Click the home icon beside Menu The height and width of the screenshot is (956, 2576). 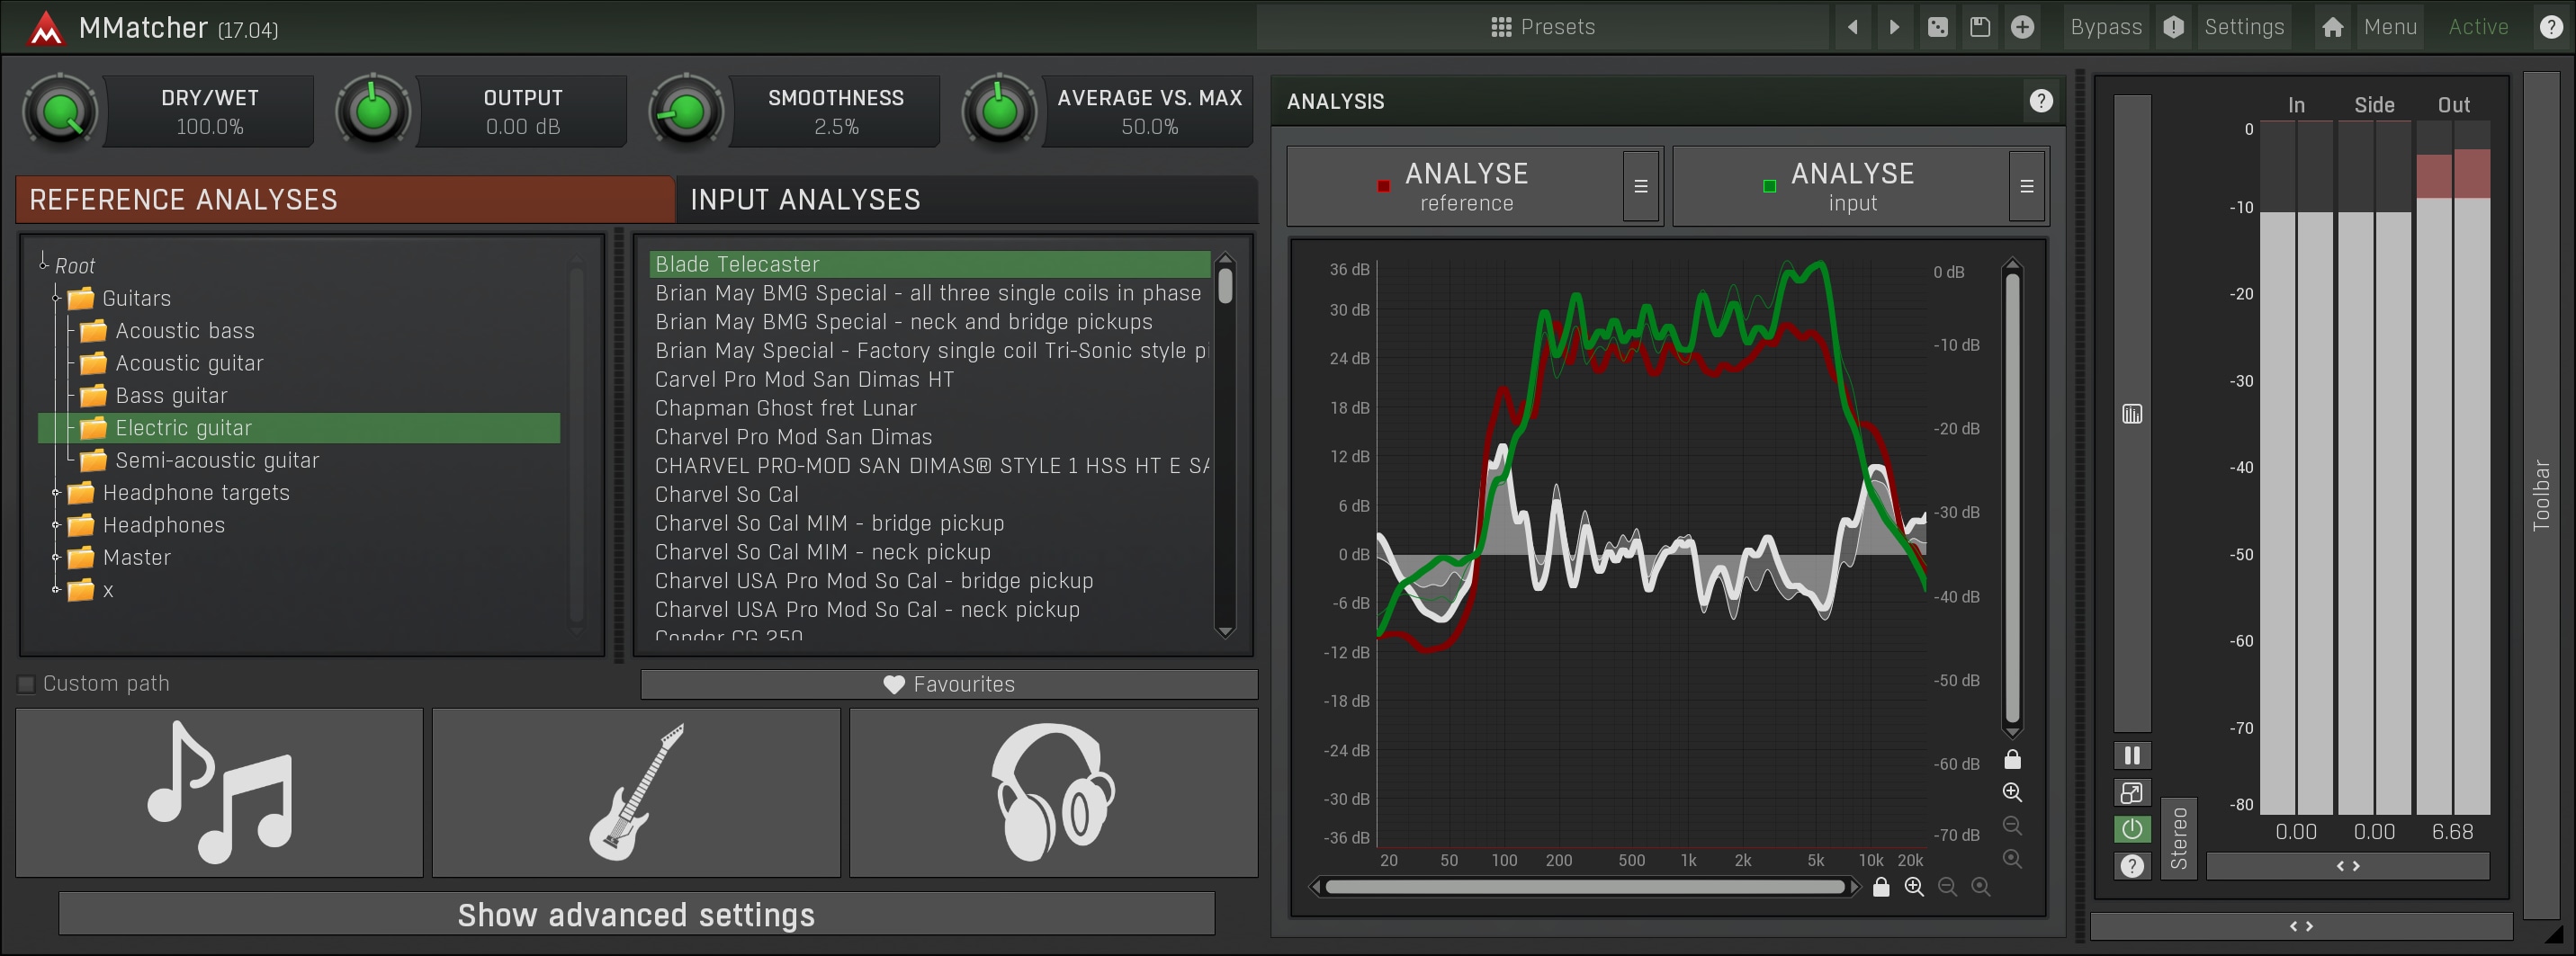tap(2332, 27)
